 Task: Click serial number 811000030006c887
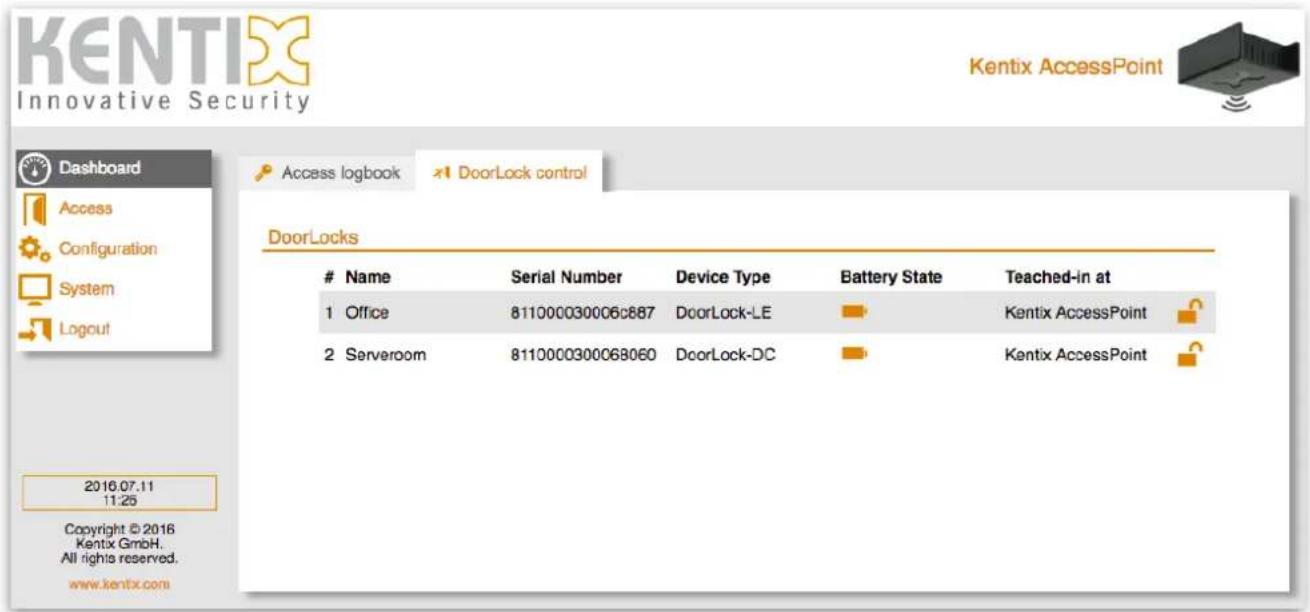point(583,312)
